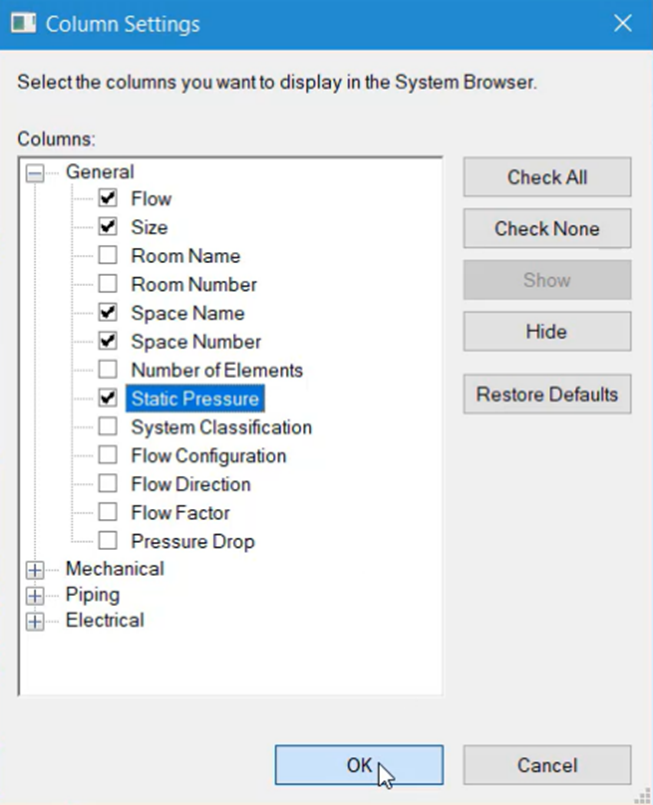Viewport: 653px width, 805px height.
Task: Select the Space Number label
Action: pos(196,341)
